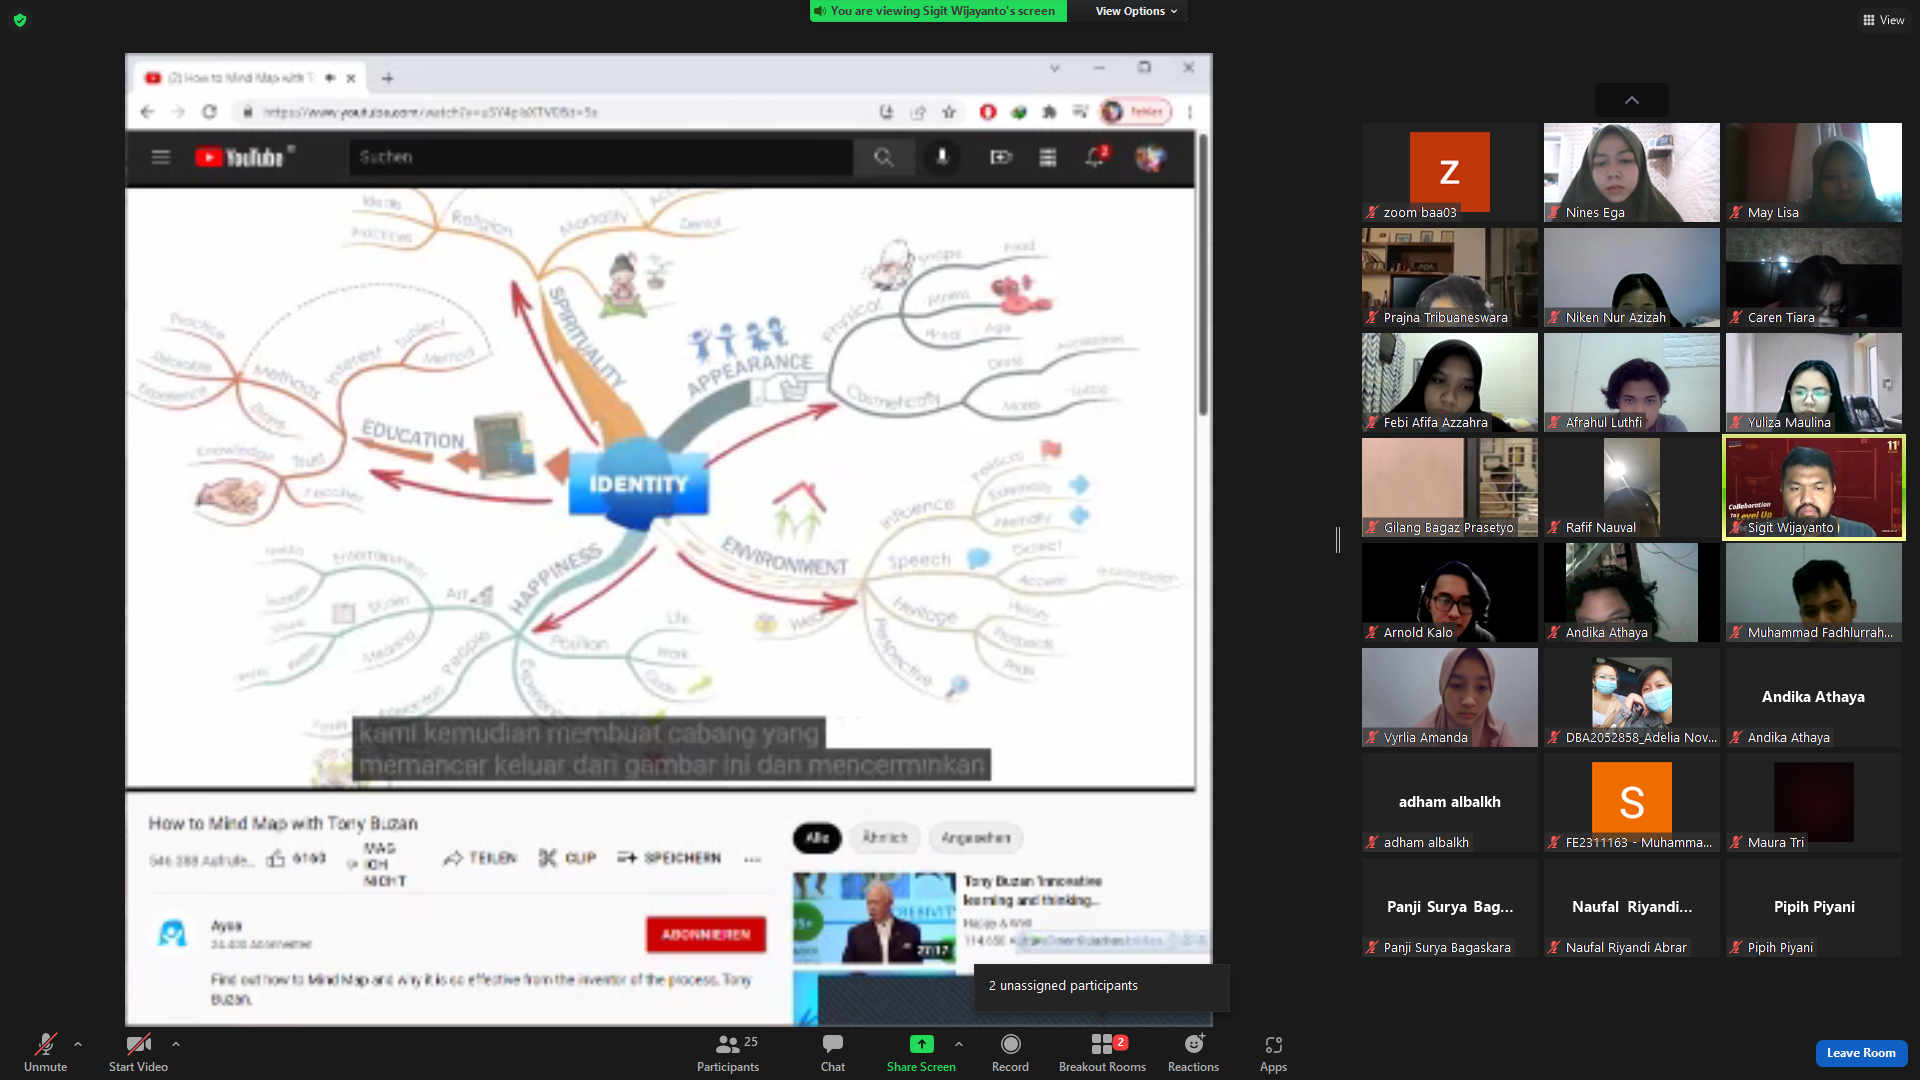Open the browser extensions puzzle icon
Screen dimensions: 1920x1080
click(x=1049, y=112)
